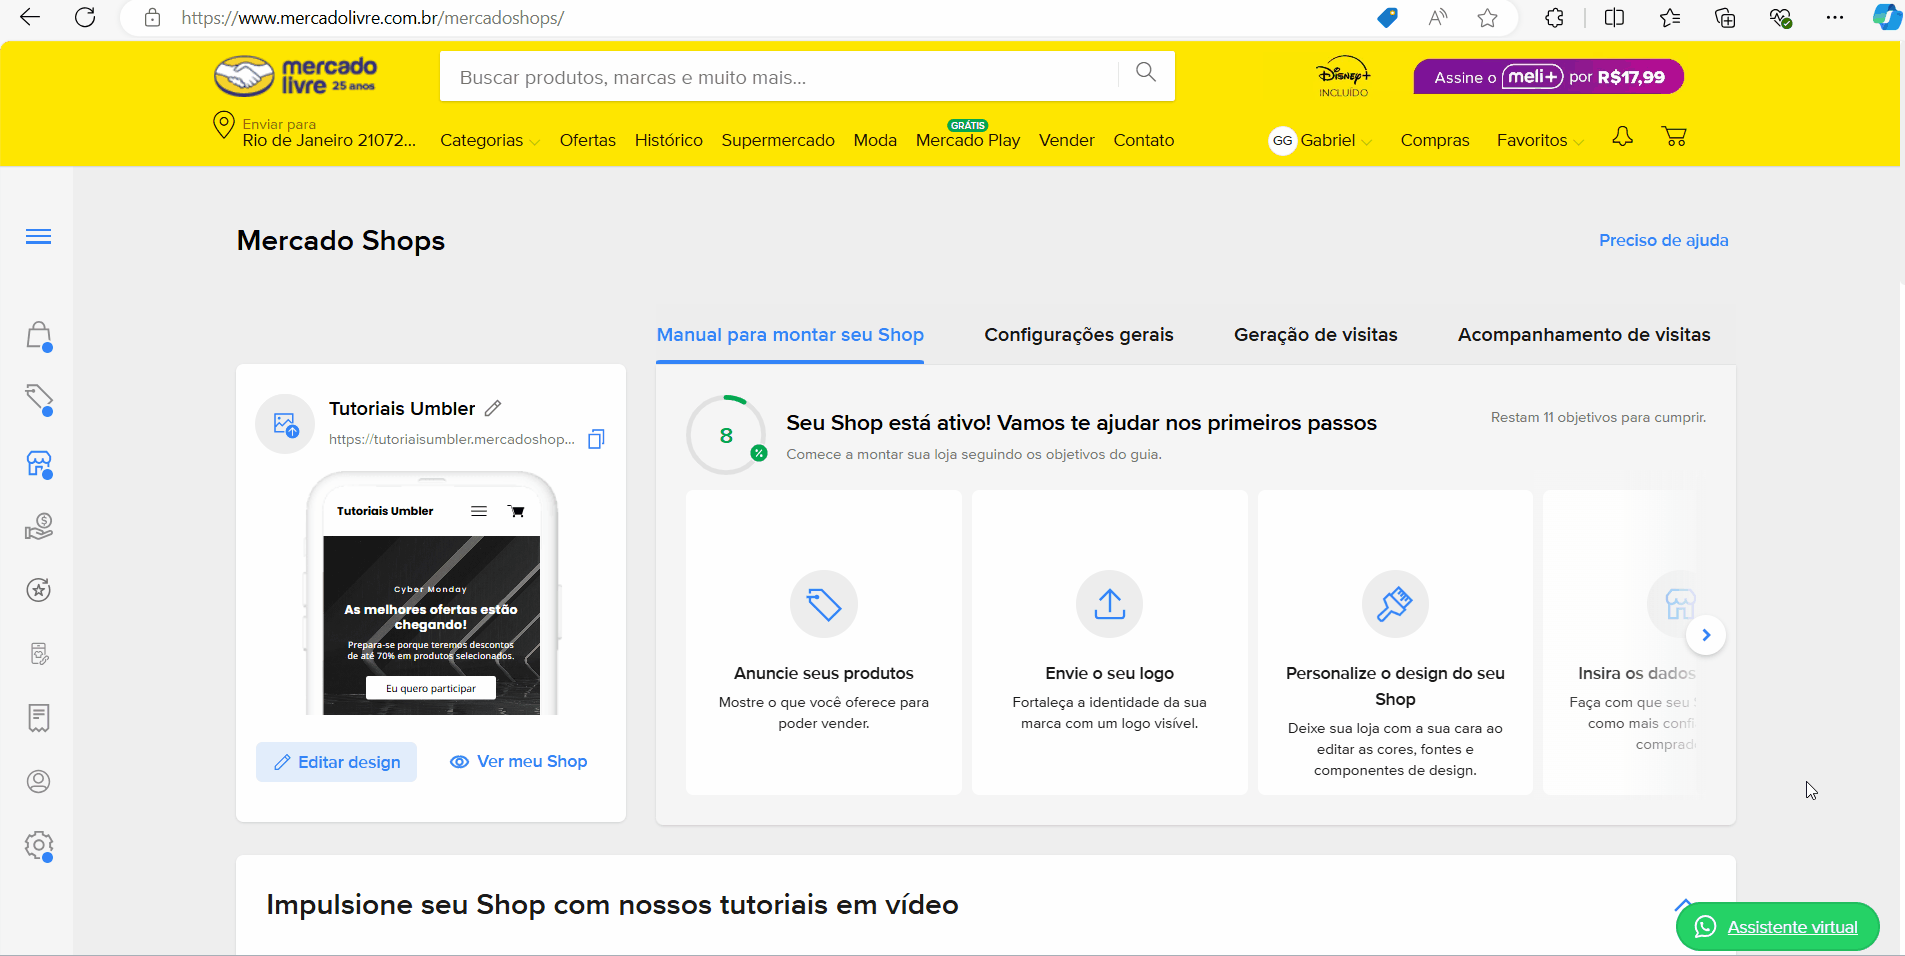Click the Editar design button
The image size is (1905, 956).
337,762
